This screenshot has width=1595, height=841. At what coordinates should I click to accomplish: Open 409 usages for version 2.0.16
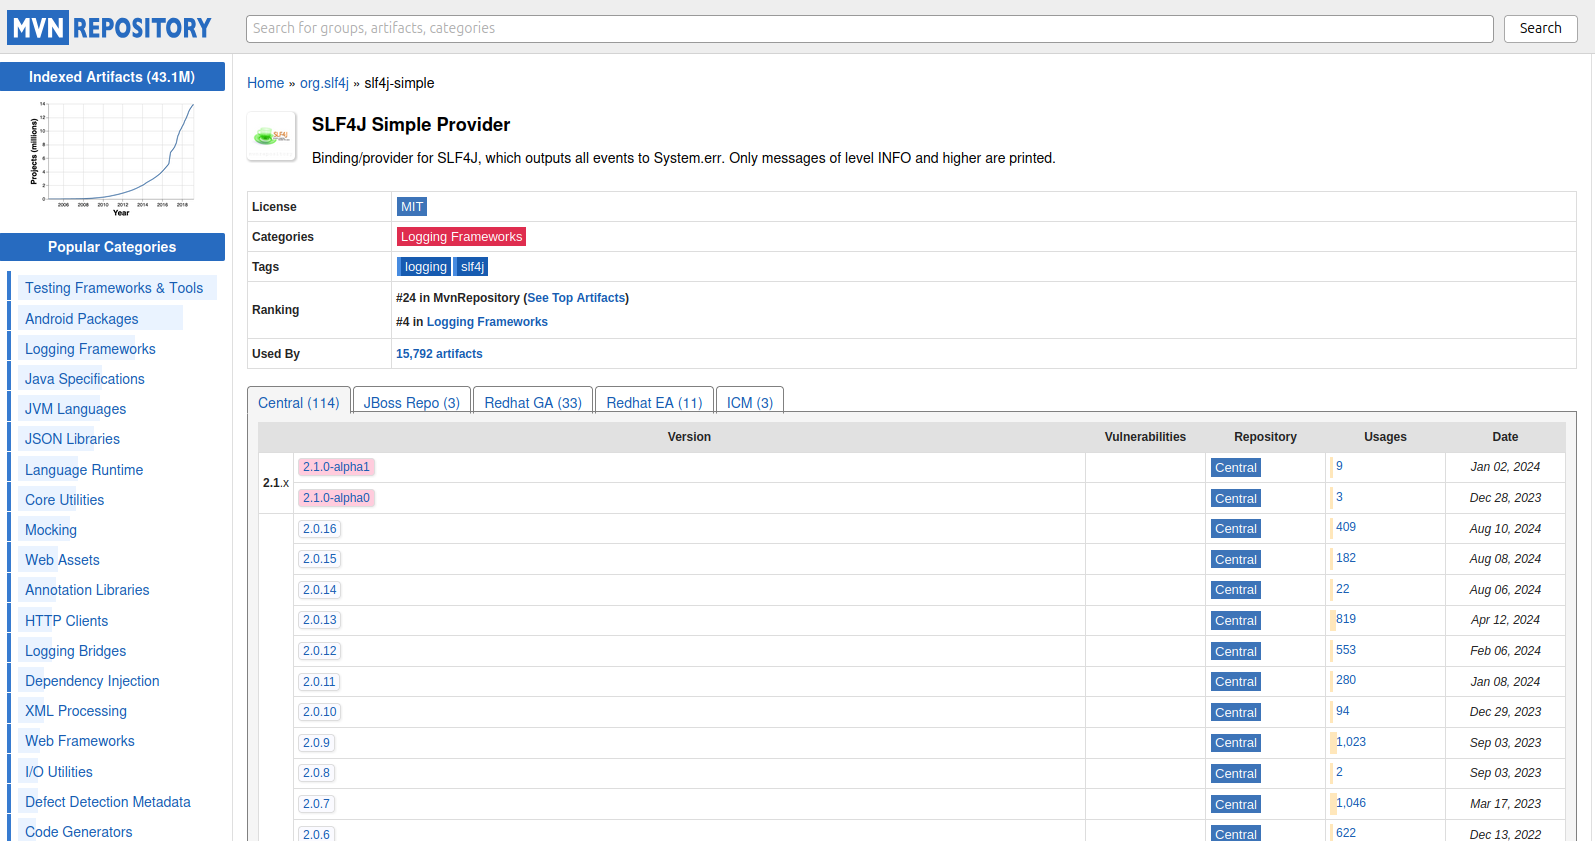pyautogui.click(x=1346, y=527)
